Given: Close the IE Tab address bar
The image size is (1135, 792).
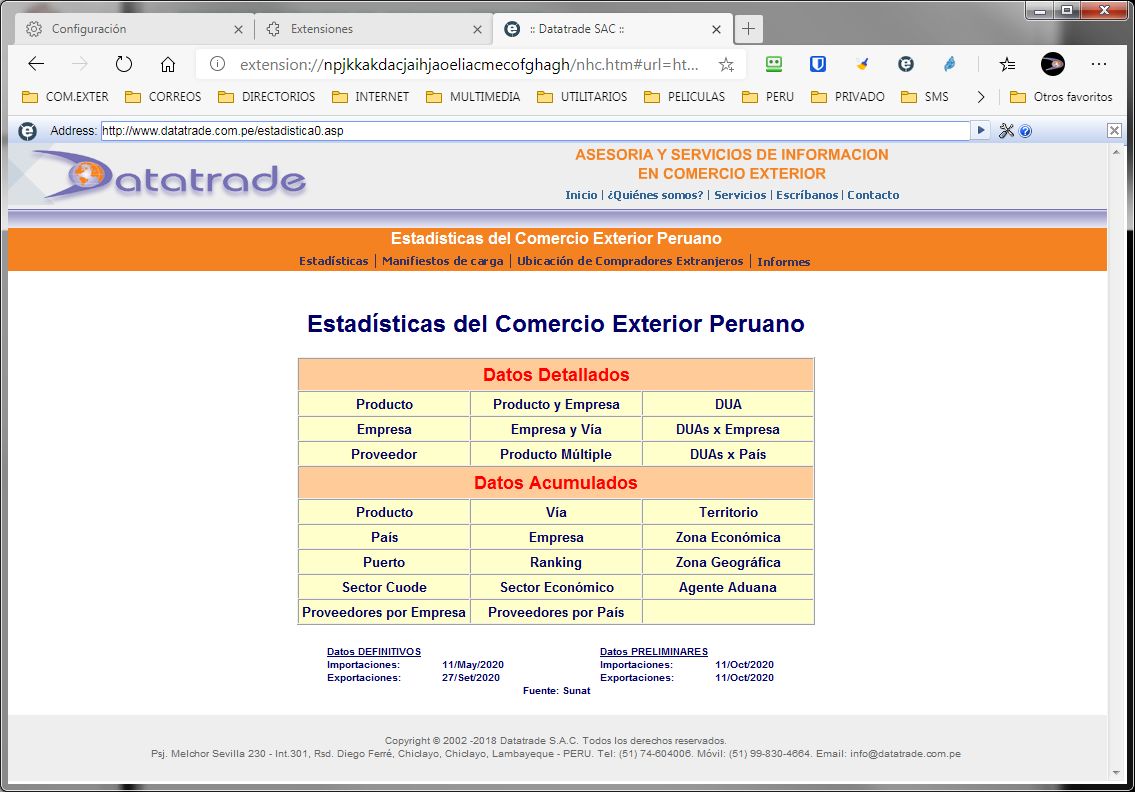Looking at the screenshot, I should [1114, 130].
